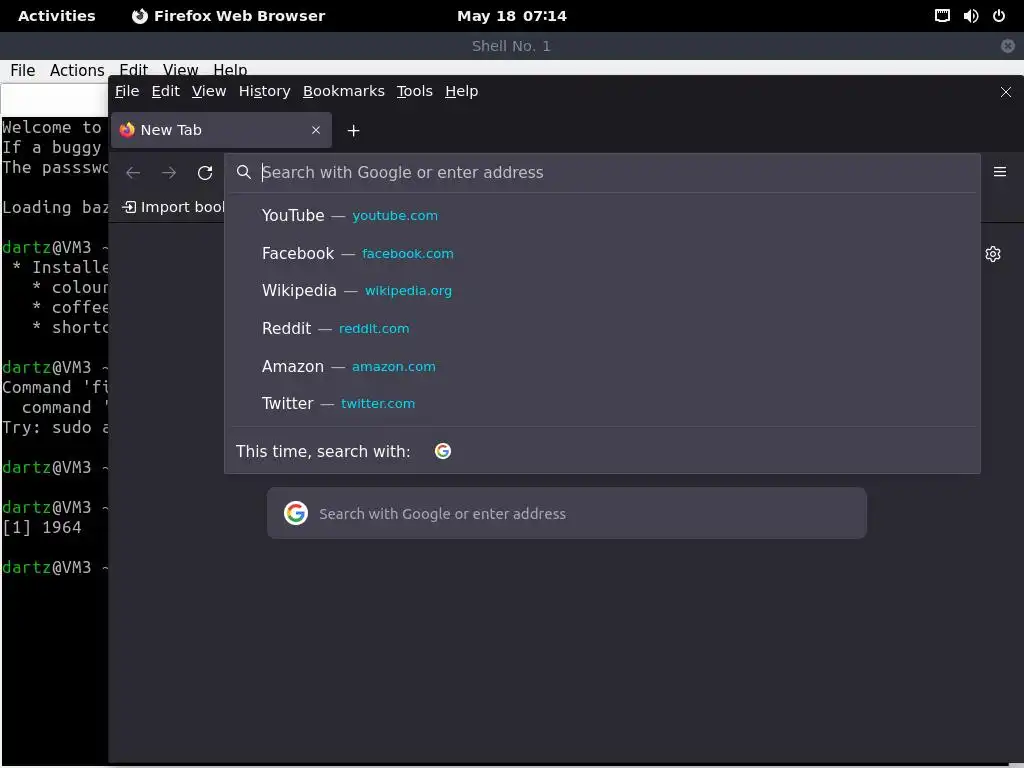Image resolution: width=1024 pixels, height=768 pixels.
Task: Open the system volume indicator
Action: [970, 16]
